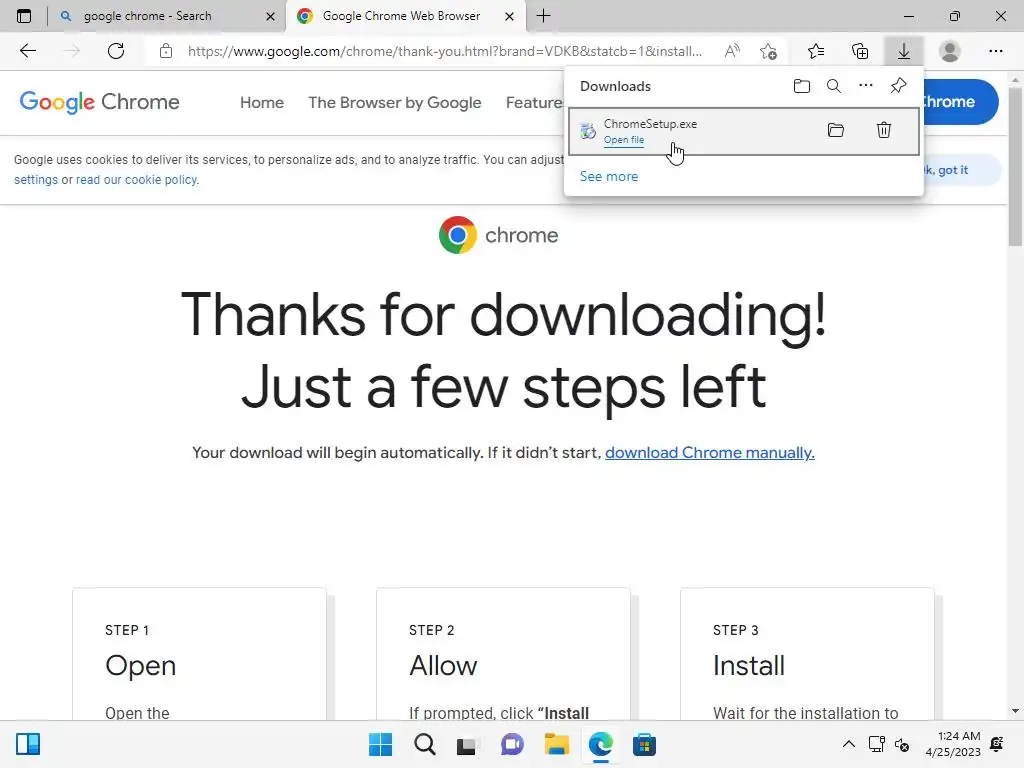Open Edge Settings and more menu
The width and height of the screenshot is (1024, 768).
tap(995, 51)
